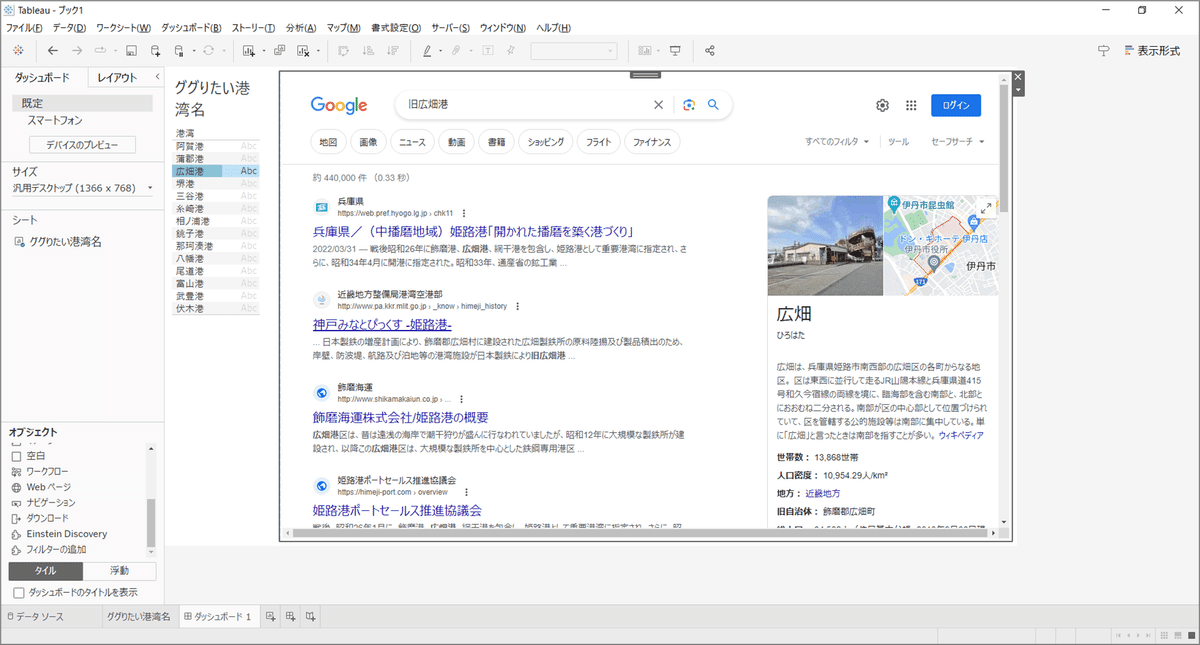The height and width of the screenshot is (645, 1200).
Task: Open the ファイル(F) menu
Action: (24, 27)
